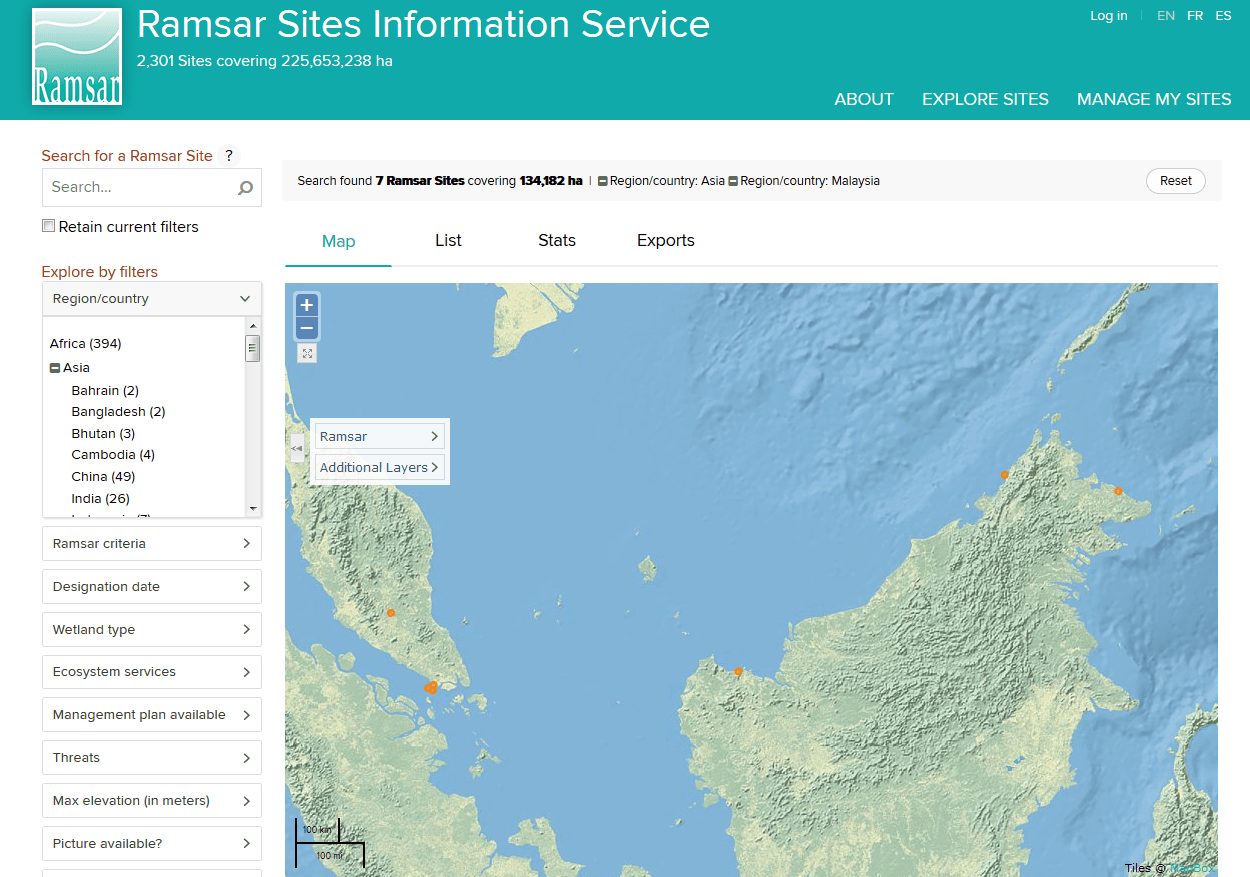Remove the Asia region filter tag
Image resolution: width=1250 pixels, height=877 pixels.
click(x=602, y=181)
